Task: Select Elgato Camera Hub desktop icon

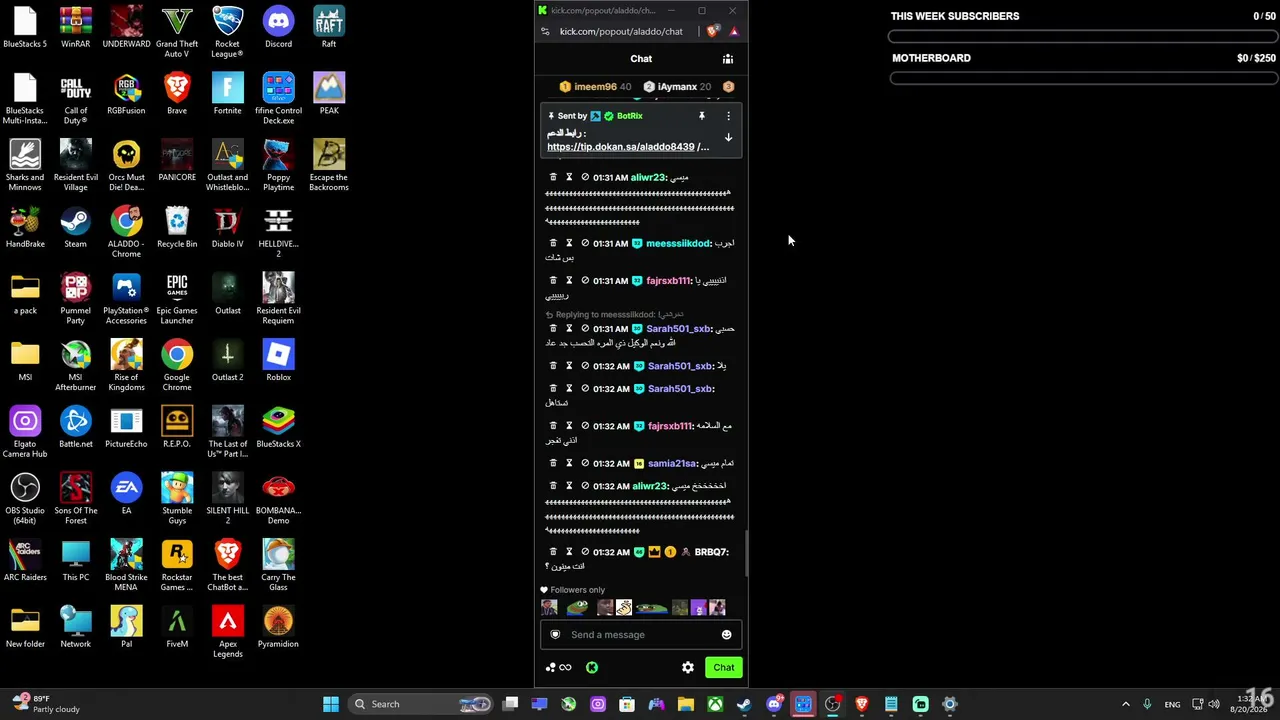Action: click(25, 432)
